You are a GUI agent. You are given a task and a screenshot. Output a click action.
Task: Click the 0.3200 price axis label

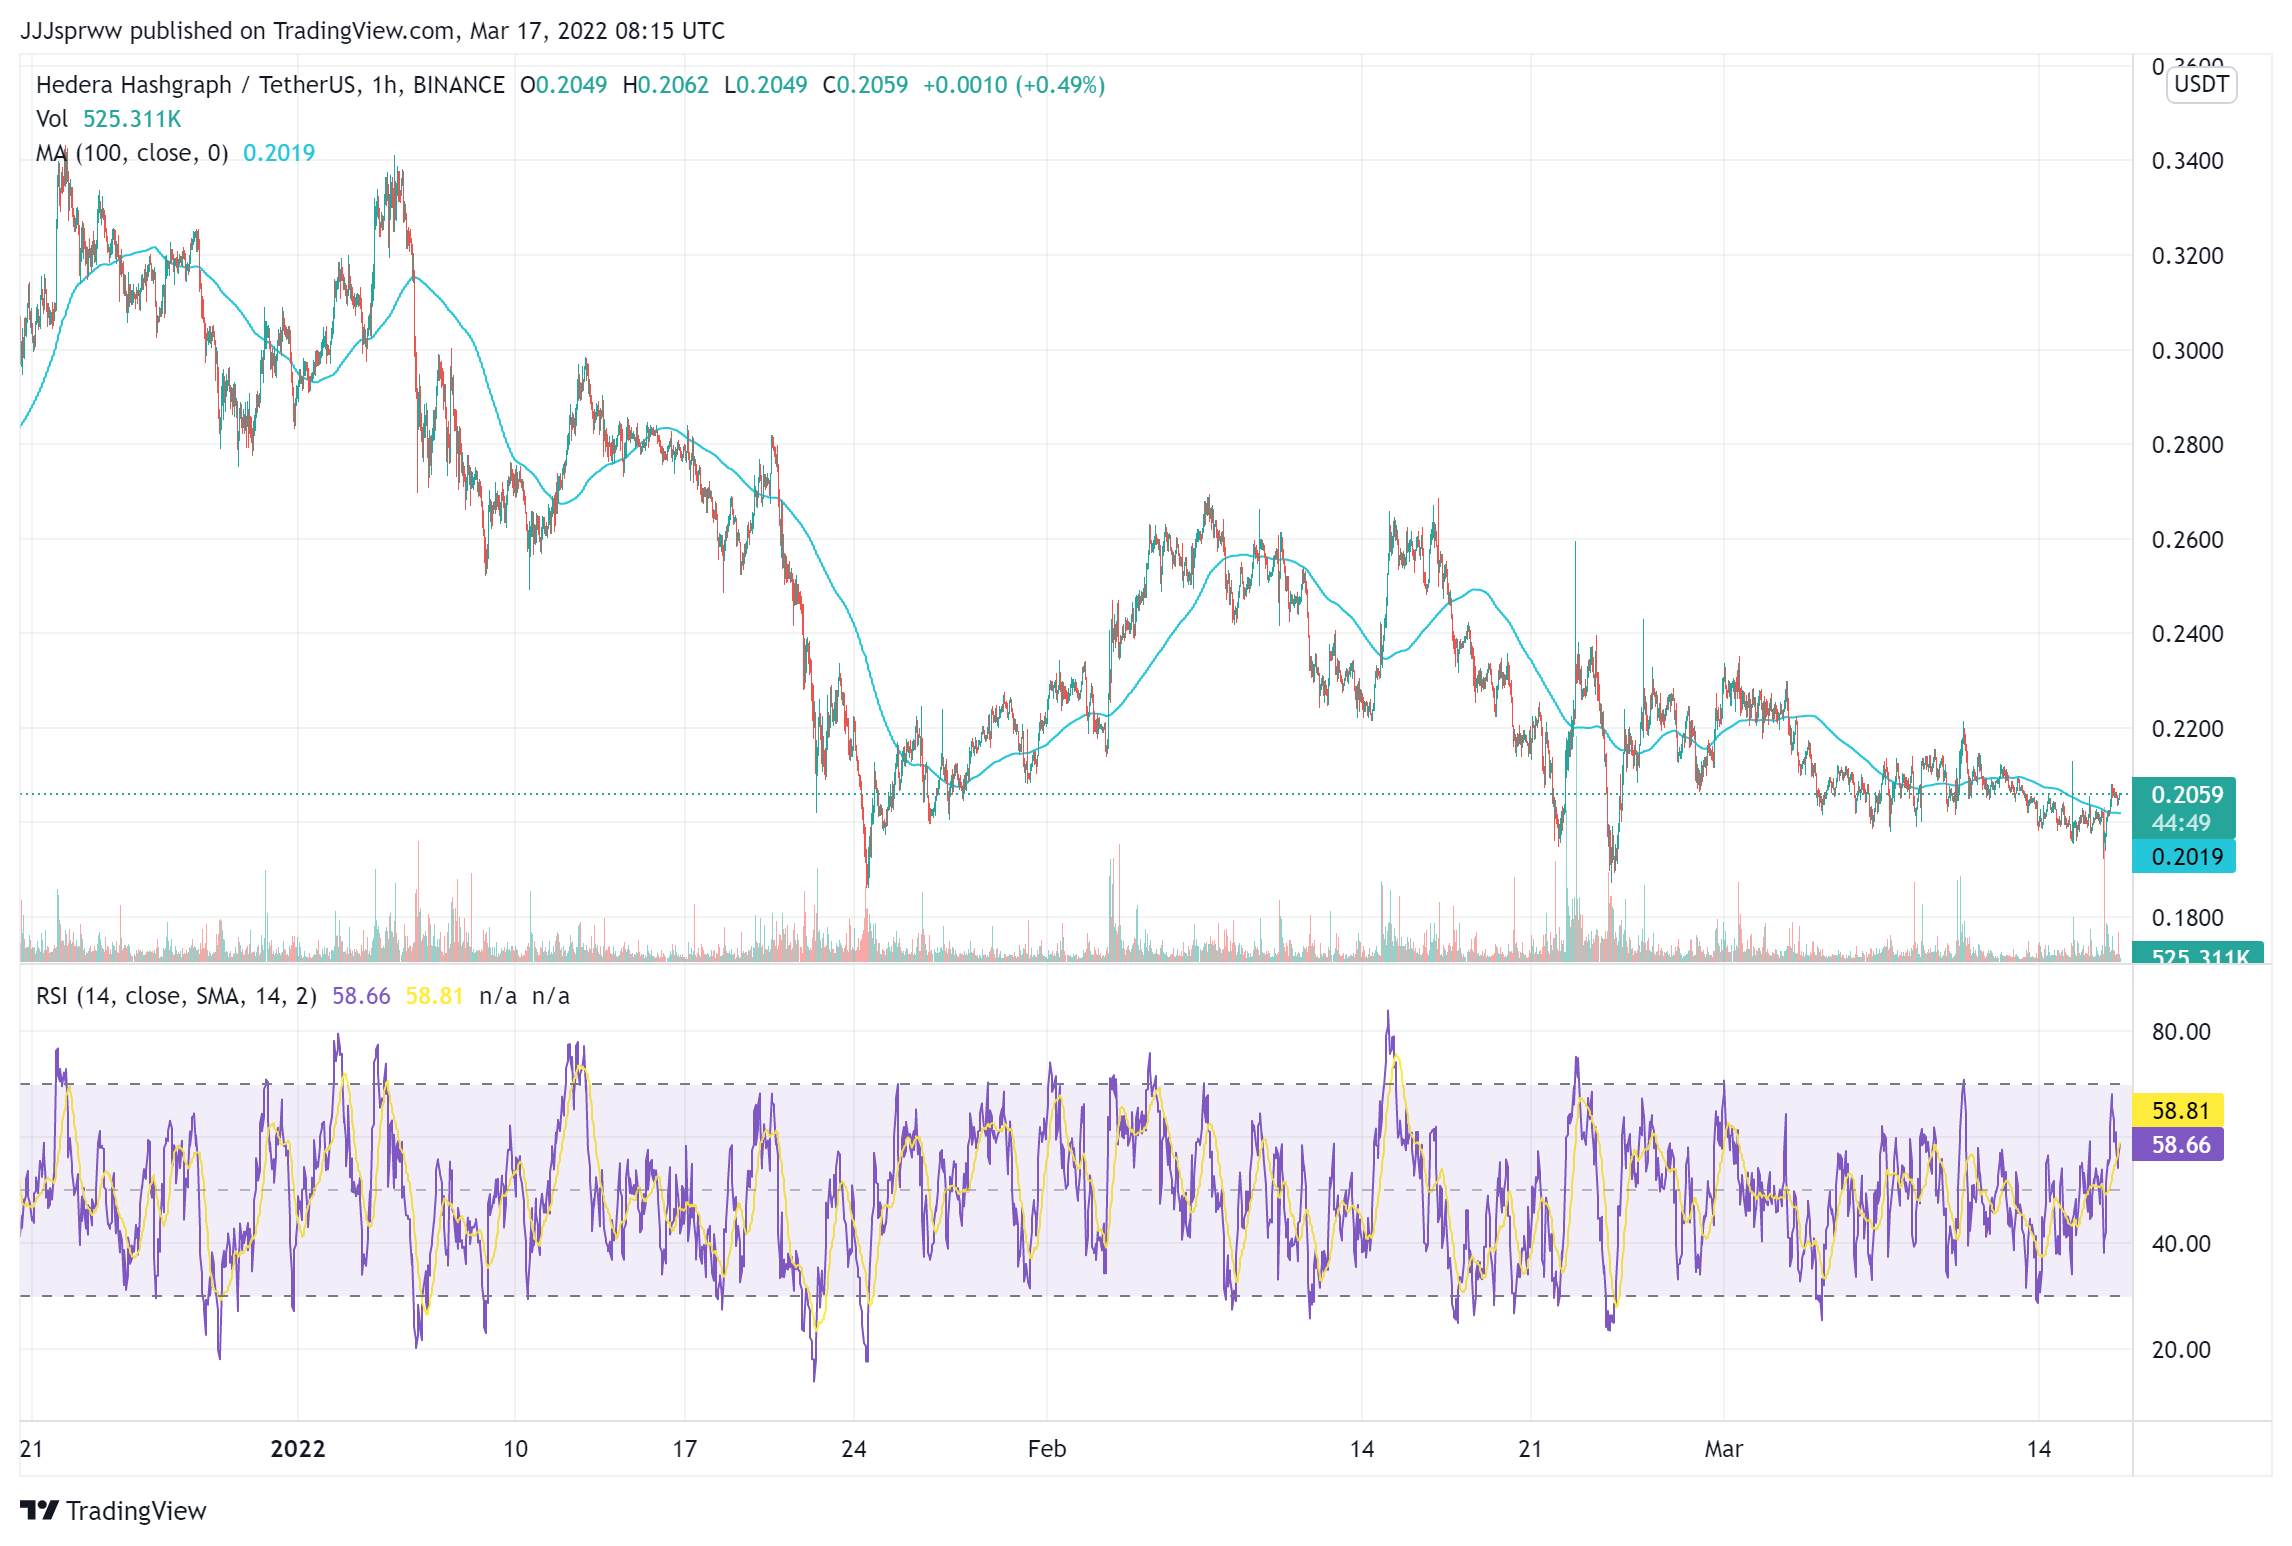click(2187, 256)
